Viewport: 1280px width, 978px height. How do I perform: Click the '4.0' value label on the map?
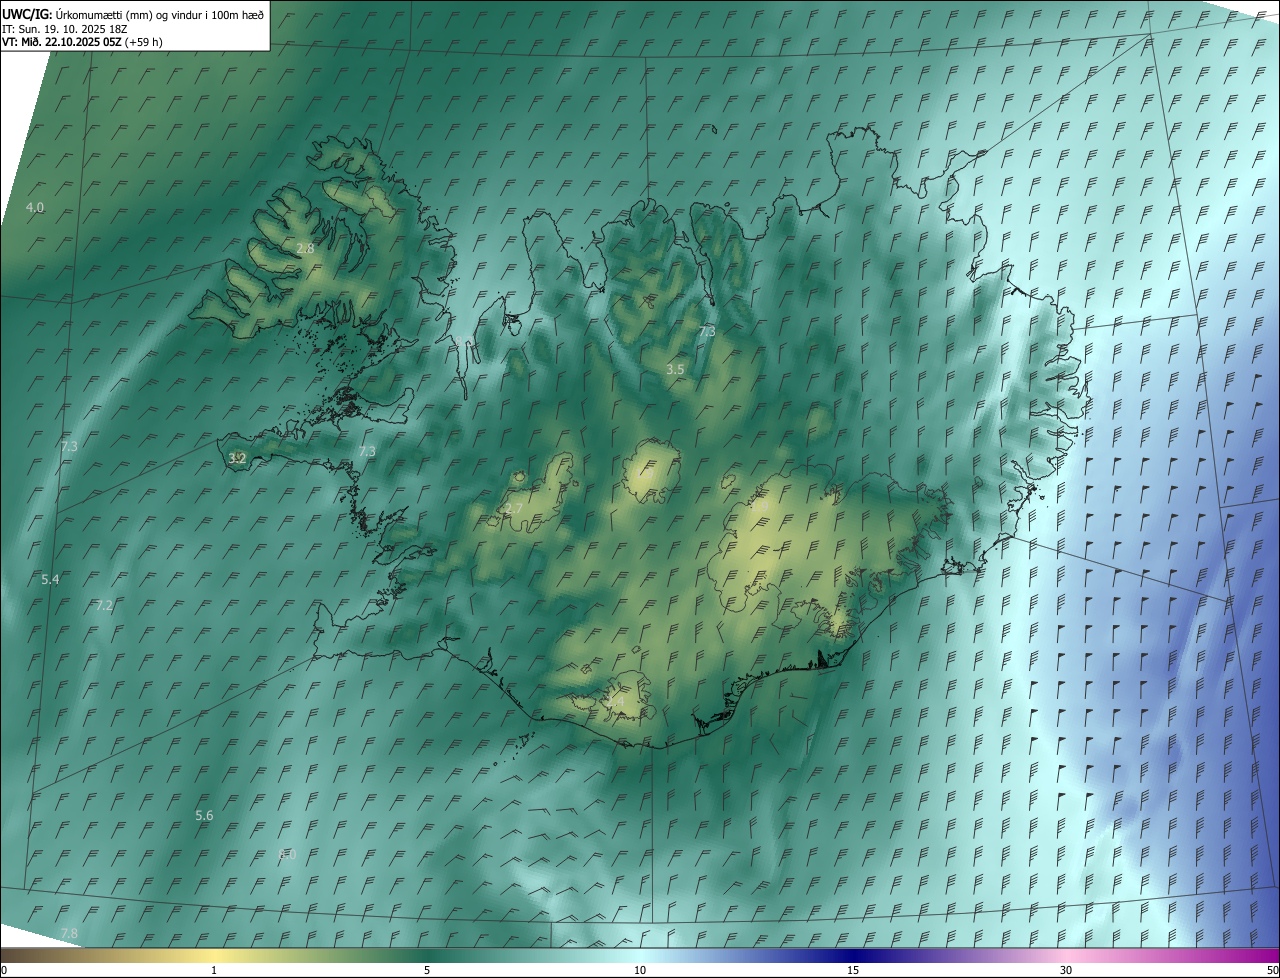[x=35, y=207]
